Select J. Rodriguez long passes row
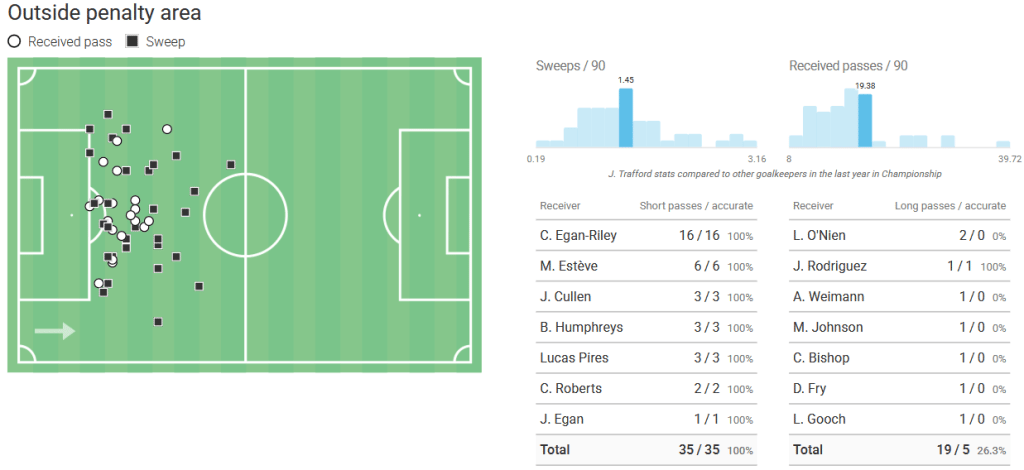This screenshot has height=470, width=1024. 899,266
